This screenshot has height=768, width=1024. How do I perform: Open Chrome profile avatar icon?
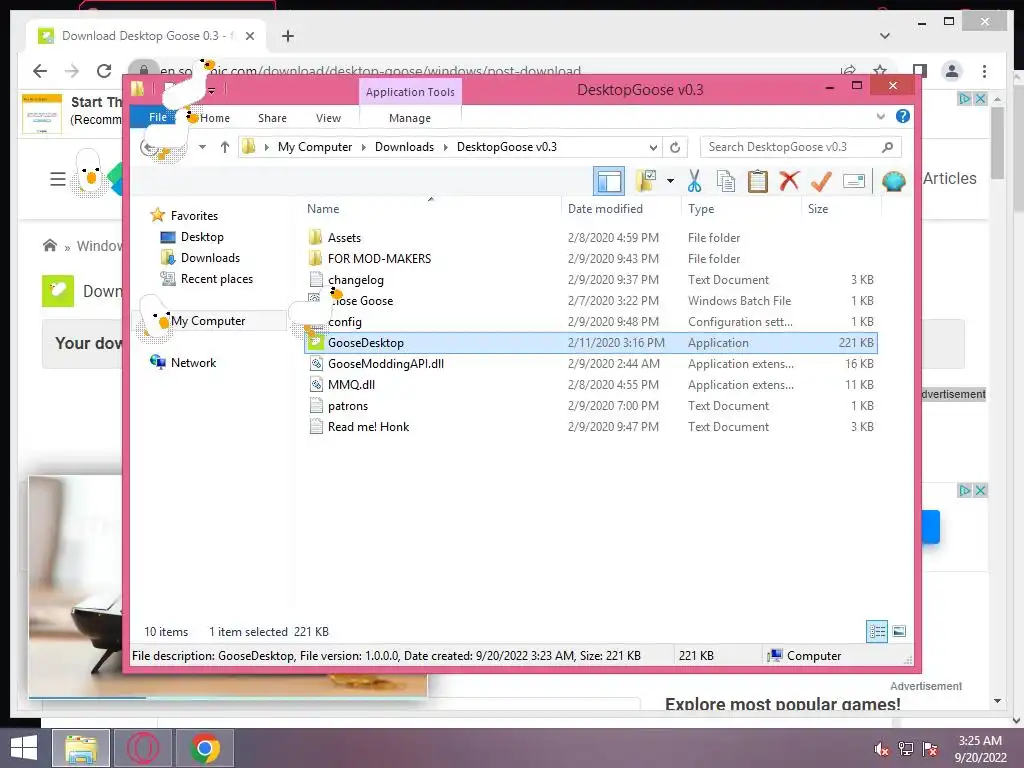click(952, 71)
